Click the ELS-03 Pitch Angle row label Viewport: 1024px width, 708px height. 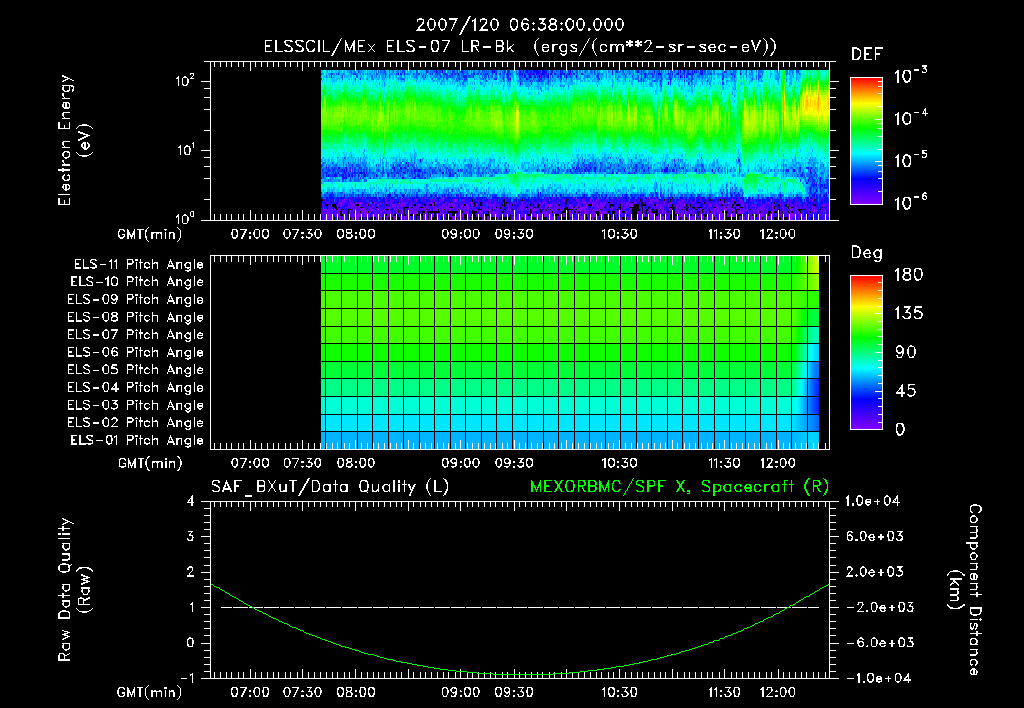click(136, 406)
